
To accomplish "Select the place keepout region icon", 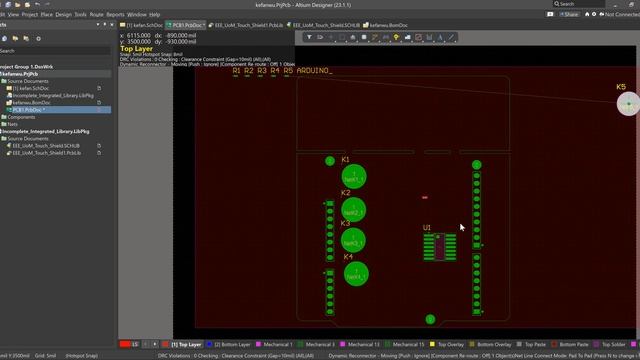I will (x=418, y=37).
